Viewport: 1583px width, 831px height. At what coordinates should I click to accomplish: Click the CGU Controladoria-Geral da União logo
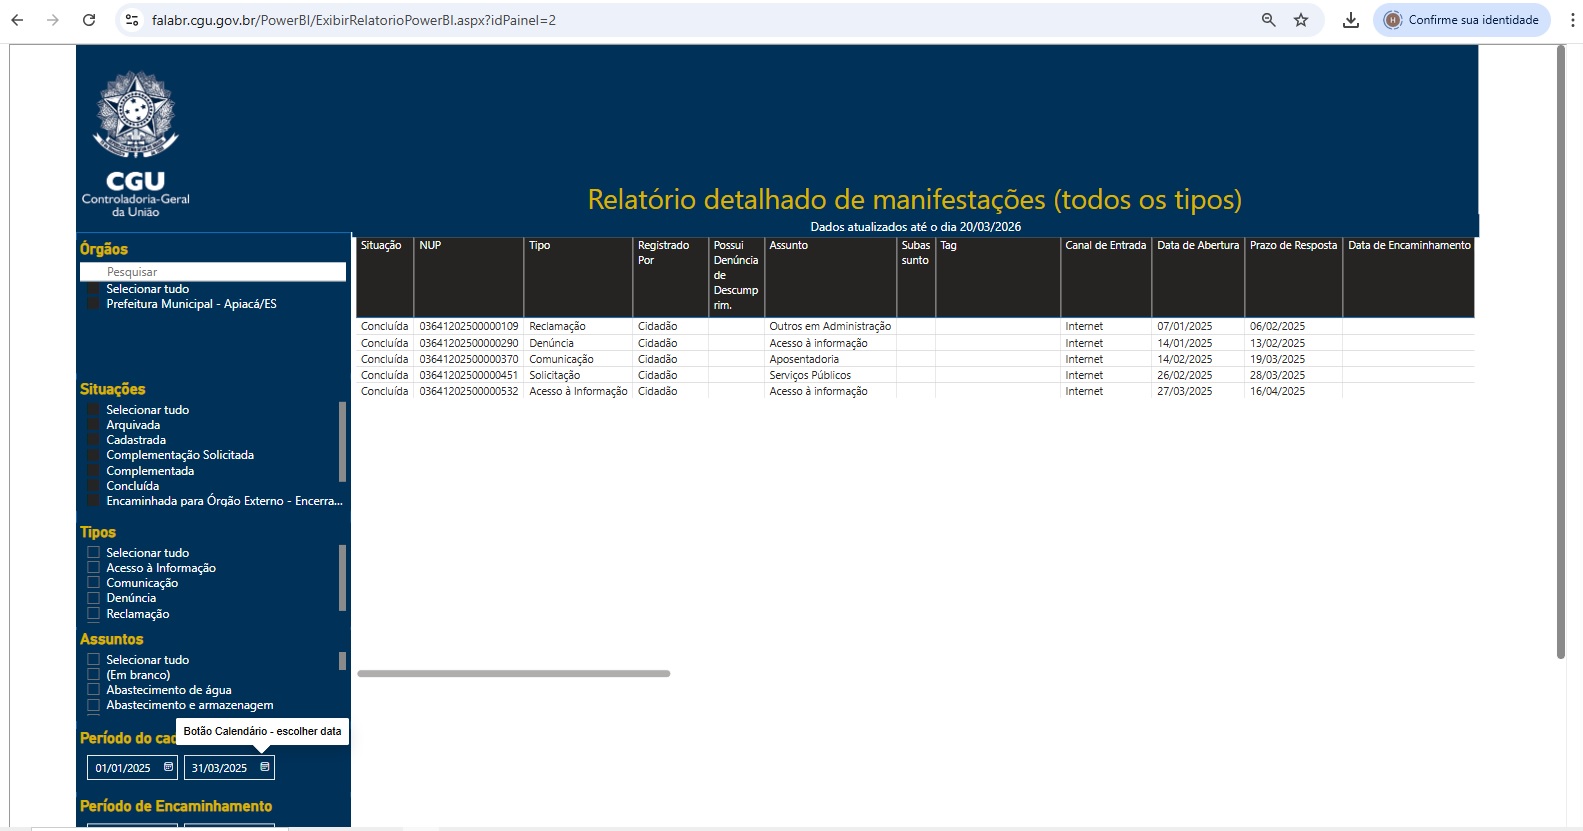136,144
